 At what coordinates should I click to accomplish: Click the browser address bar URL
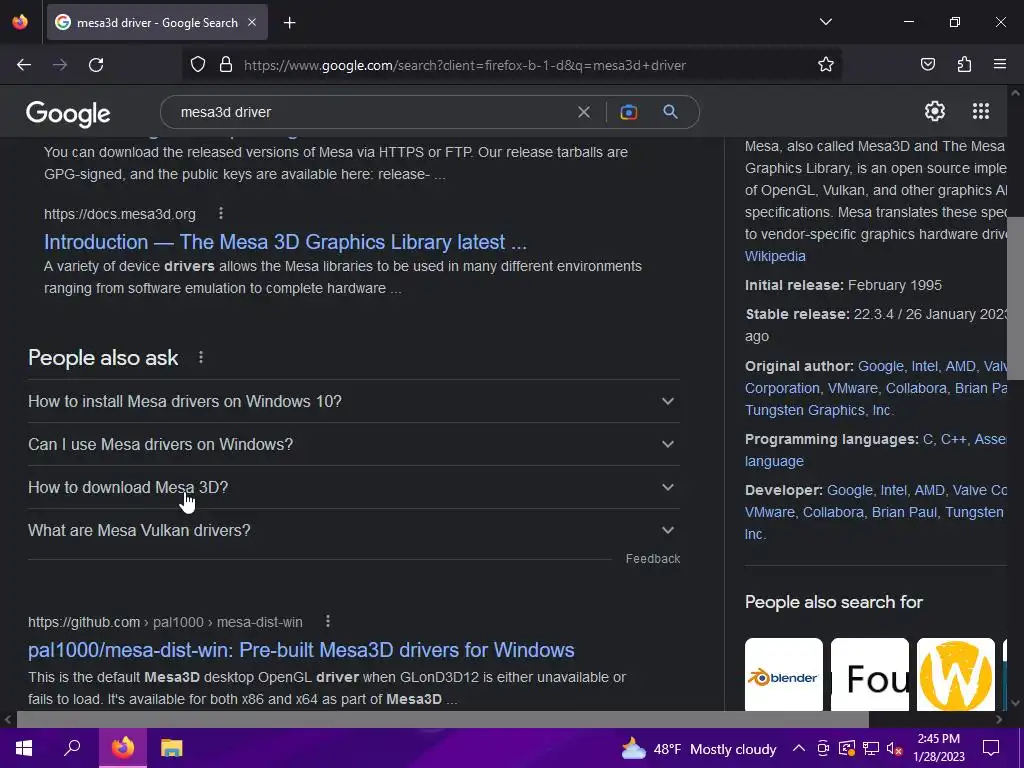[464, 65]
